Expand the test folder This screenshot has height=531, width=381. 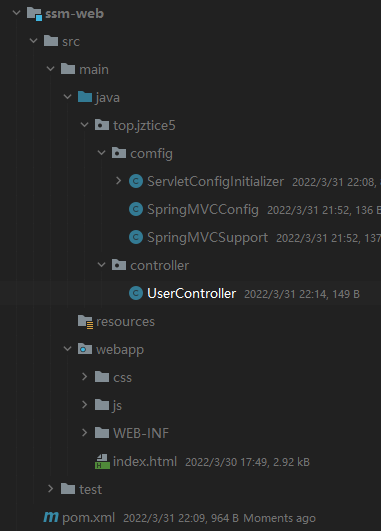50,489
